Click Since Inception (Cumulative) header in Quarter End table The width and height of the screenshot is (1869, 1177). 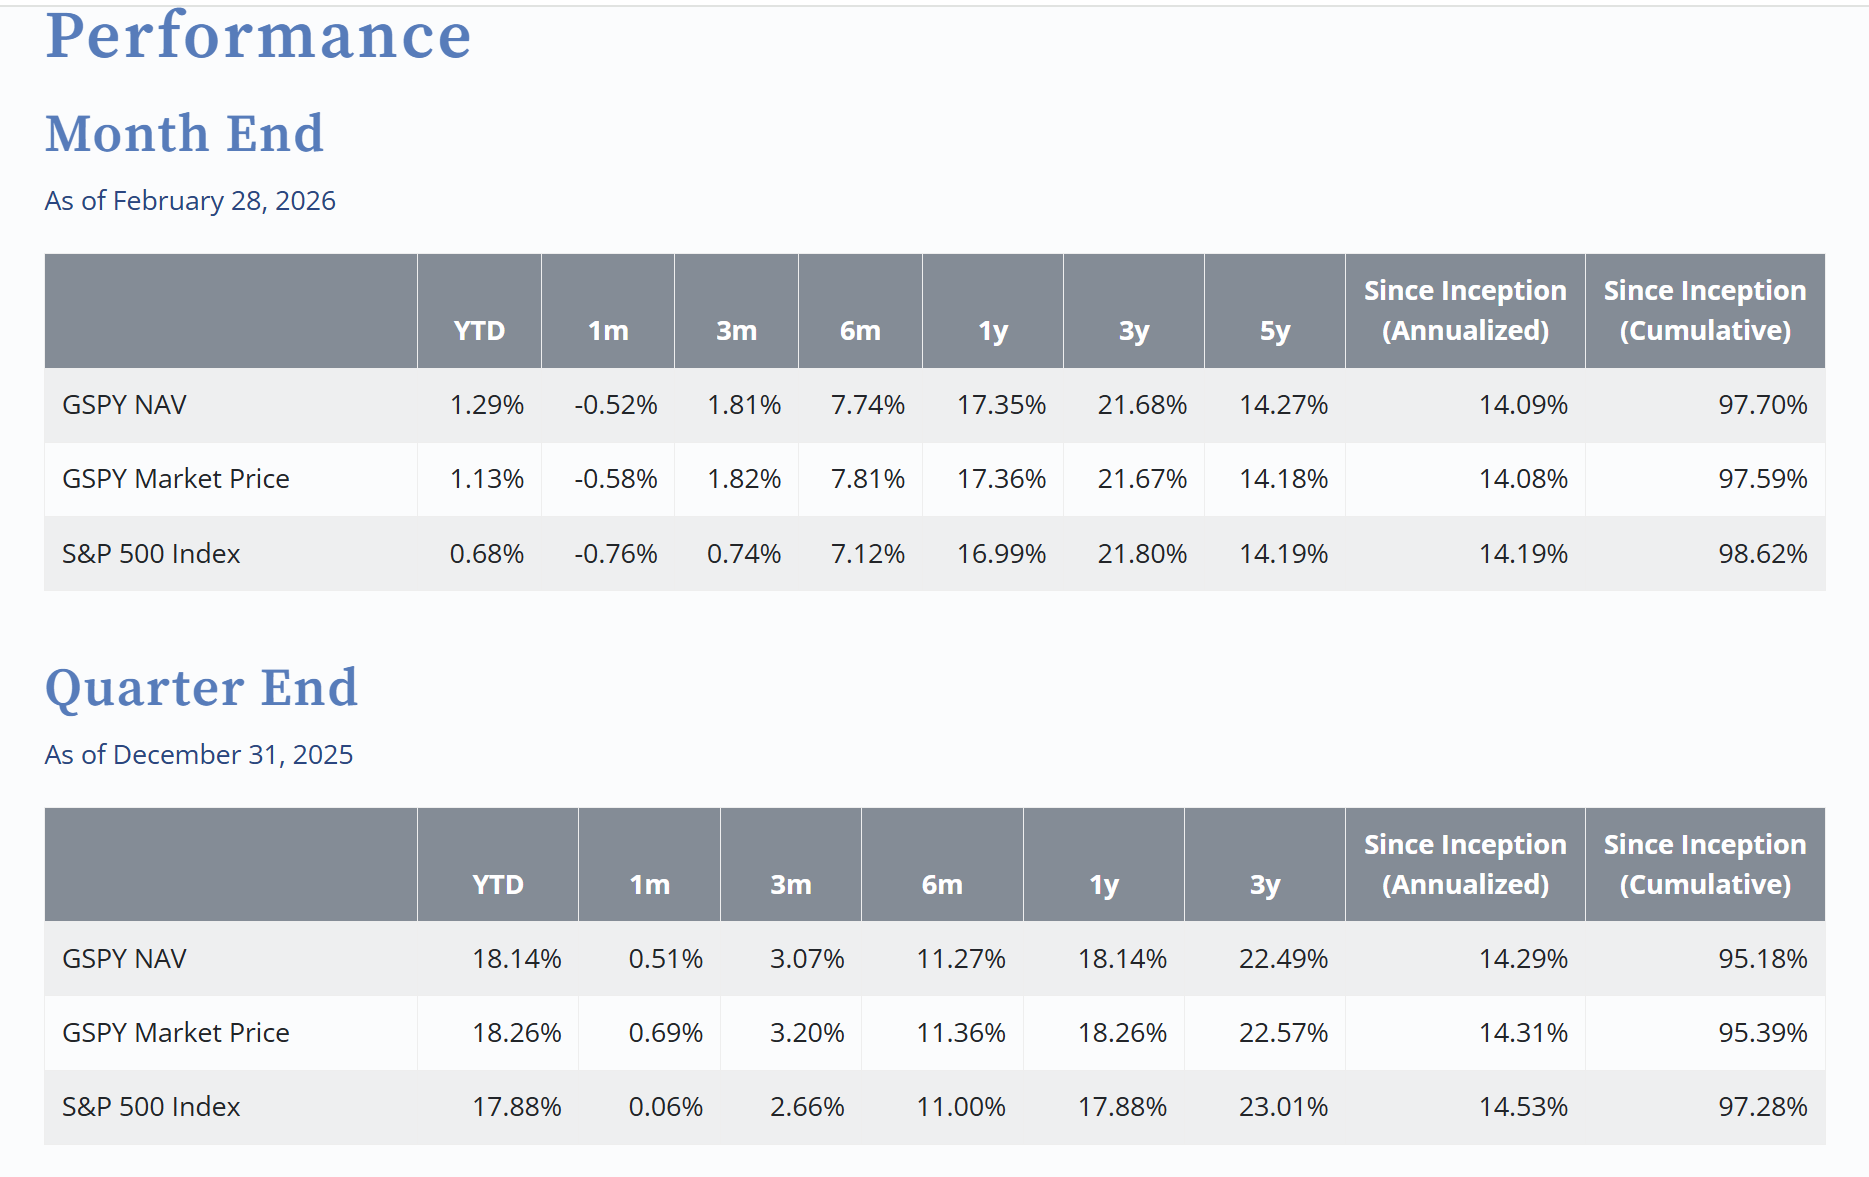pyautogui.click(x=1705, y=865)
